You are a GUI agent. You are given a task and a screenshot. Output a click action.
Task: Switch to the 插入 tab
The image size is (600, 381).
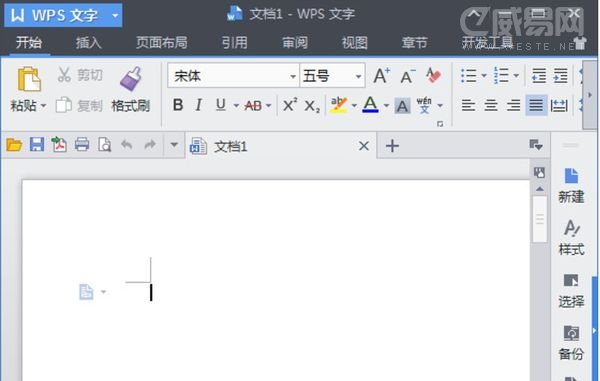click(88, 42)
